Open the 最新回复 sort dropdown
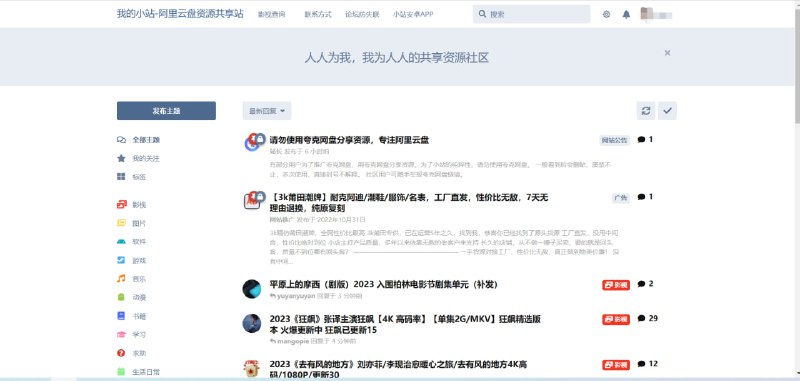The height and width of the screenshot is (381, 800). [267, 111]
